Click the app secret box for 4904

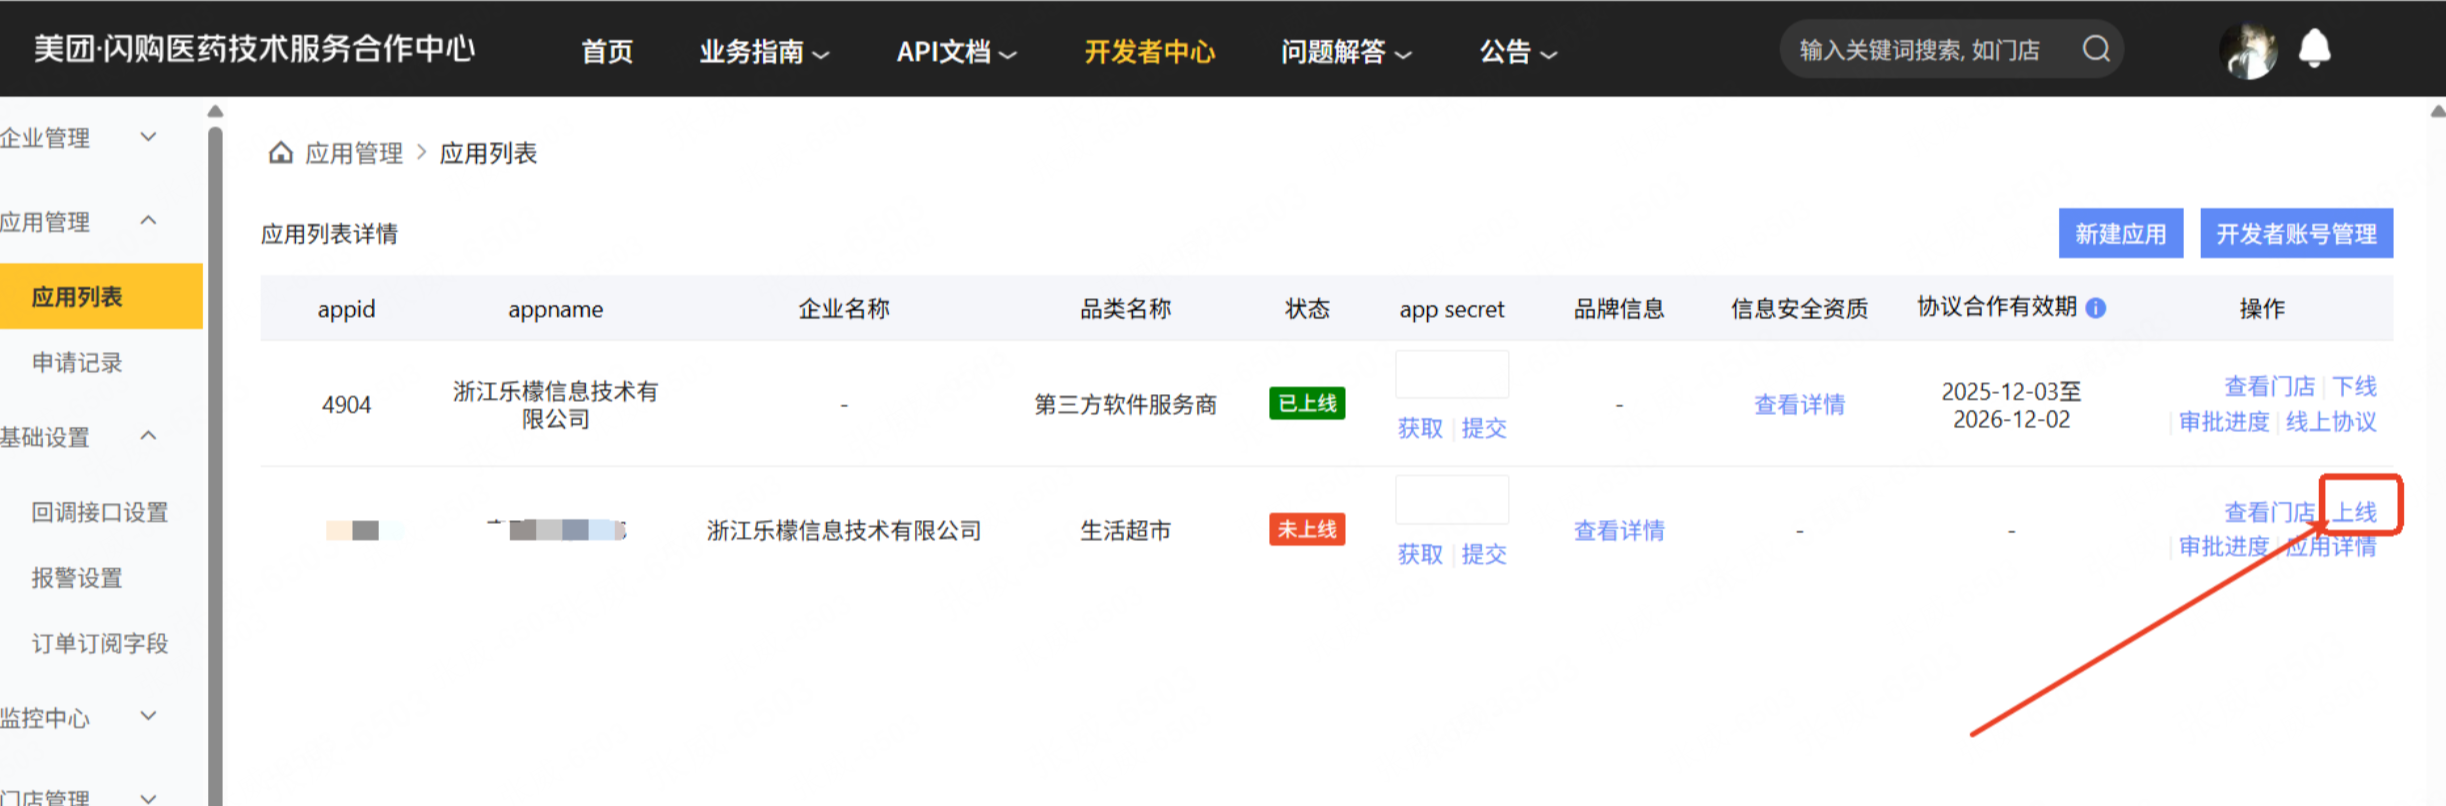[1452, 375]
